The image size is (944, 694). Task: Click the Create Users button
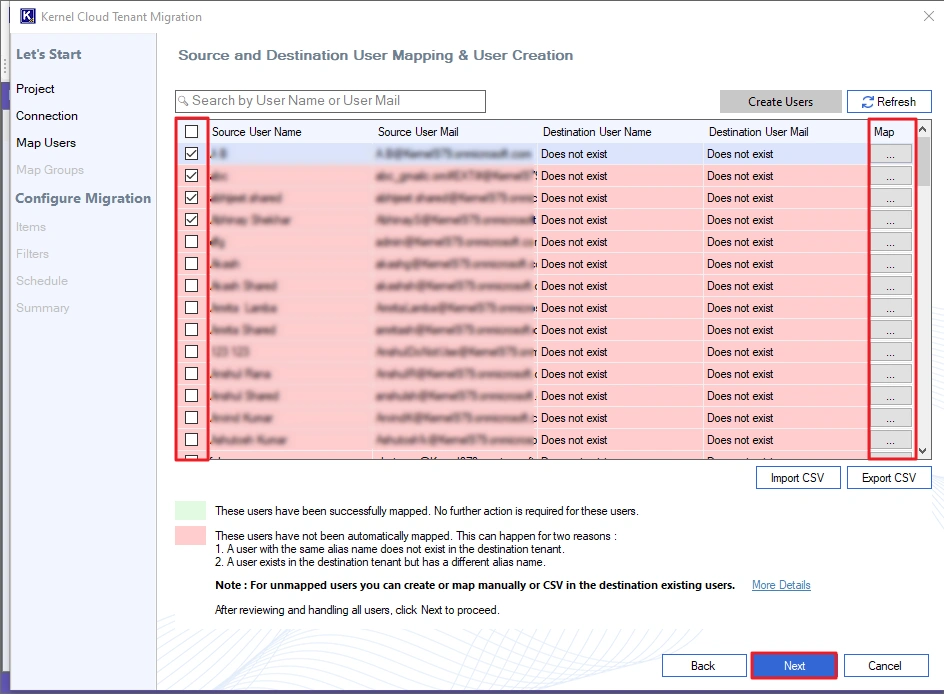coord(780,101)
